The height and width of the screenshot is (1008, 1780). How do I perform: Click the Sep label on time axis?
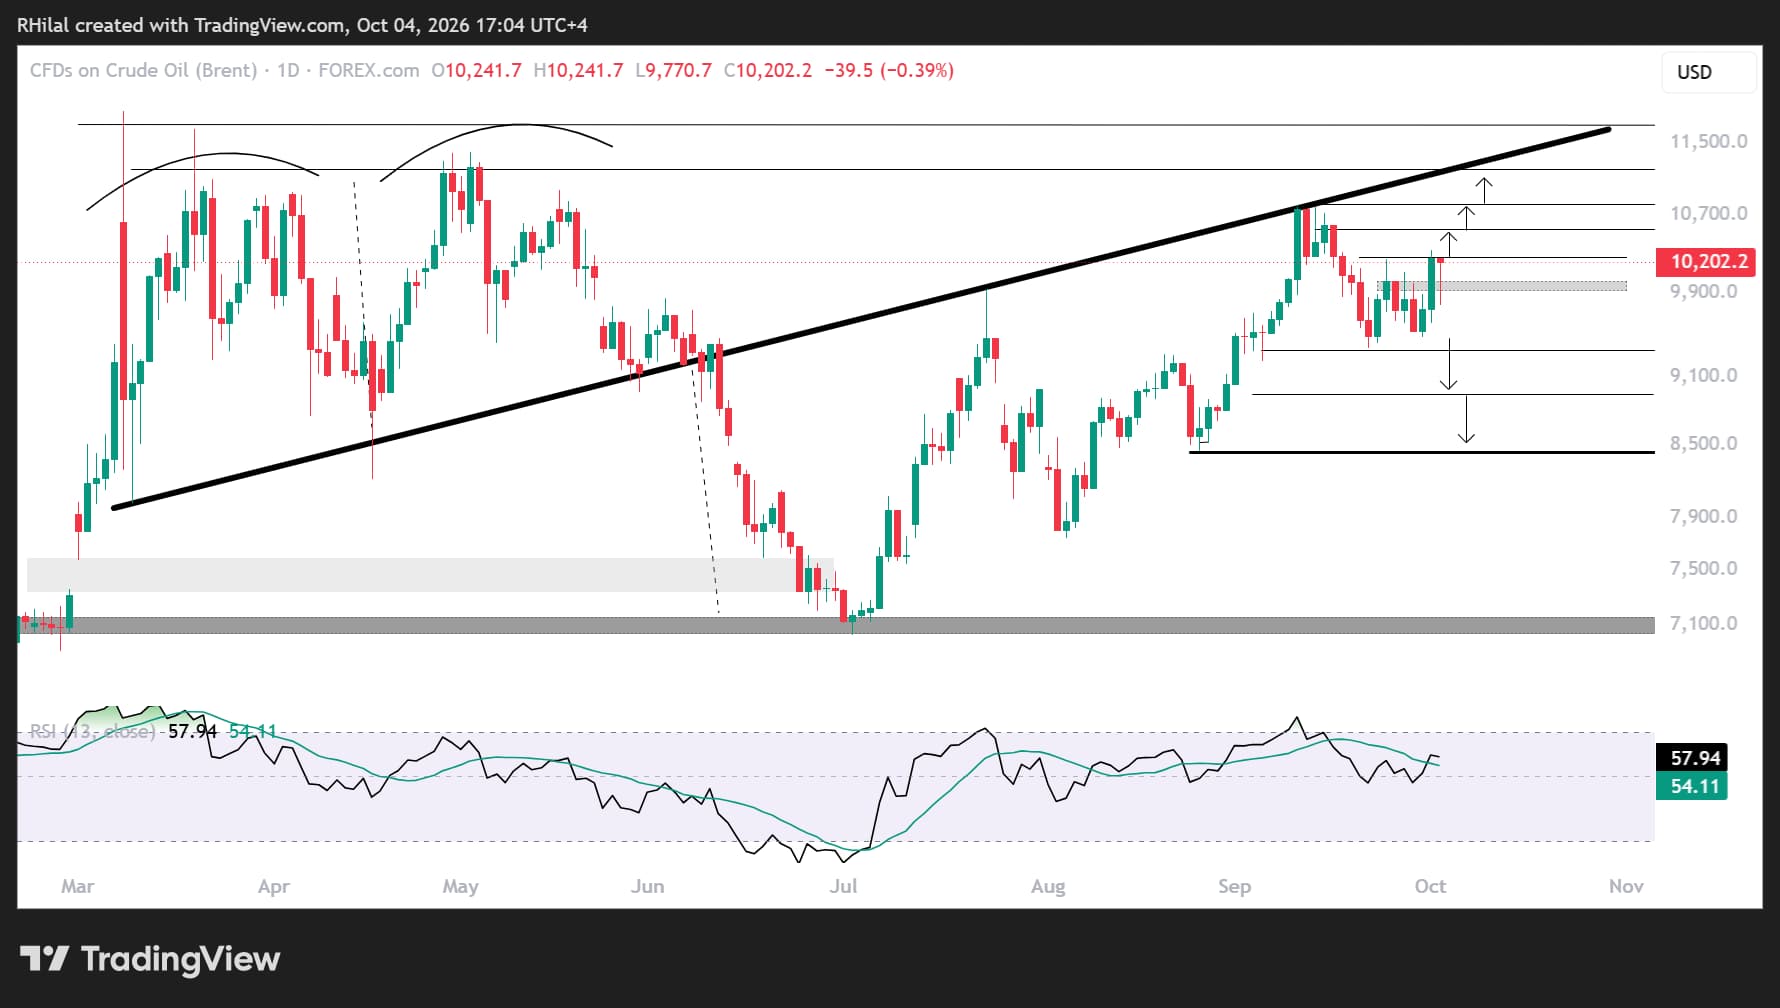tap(1234, 886)
